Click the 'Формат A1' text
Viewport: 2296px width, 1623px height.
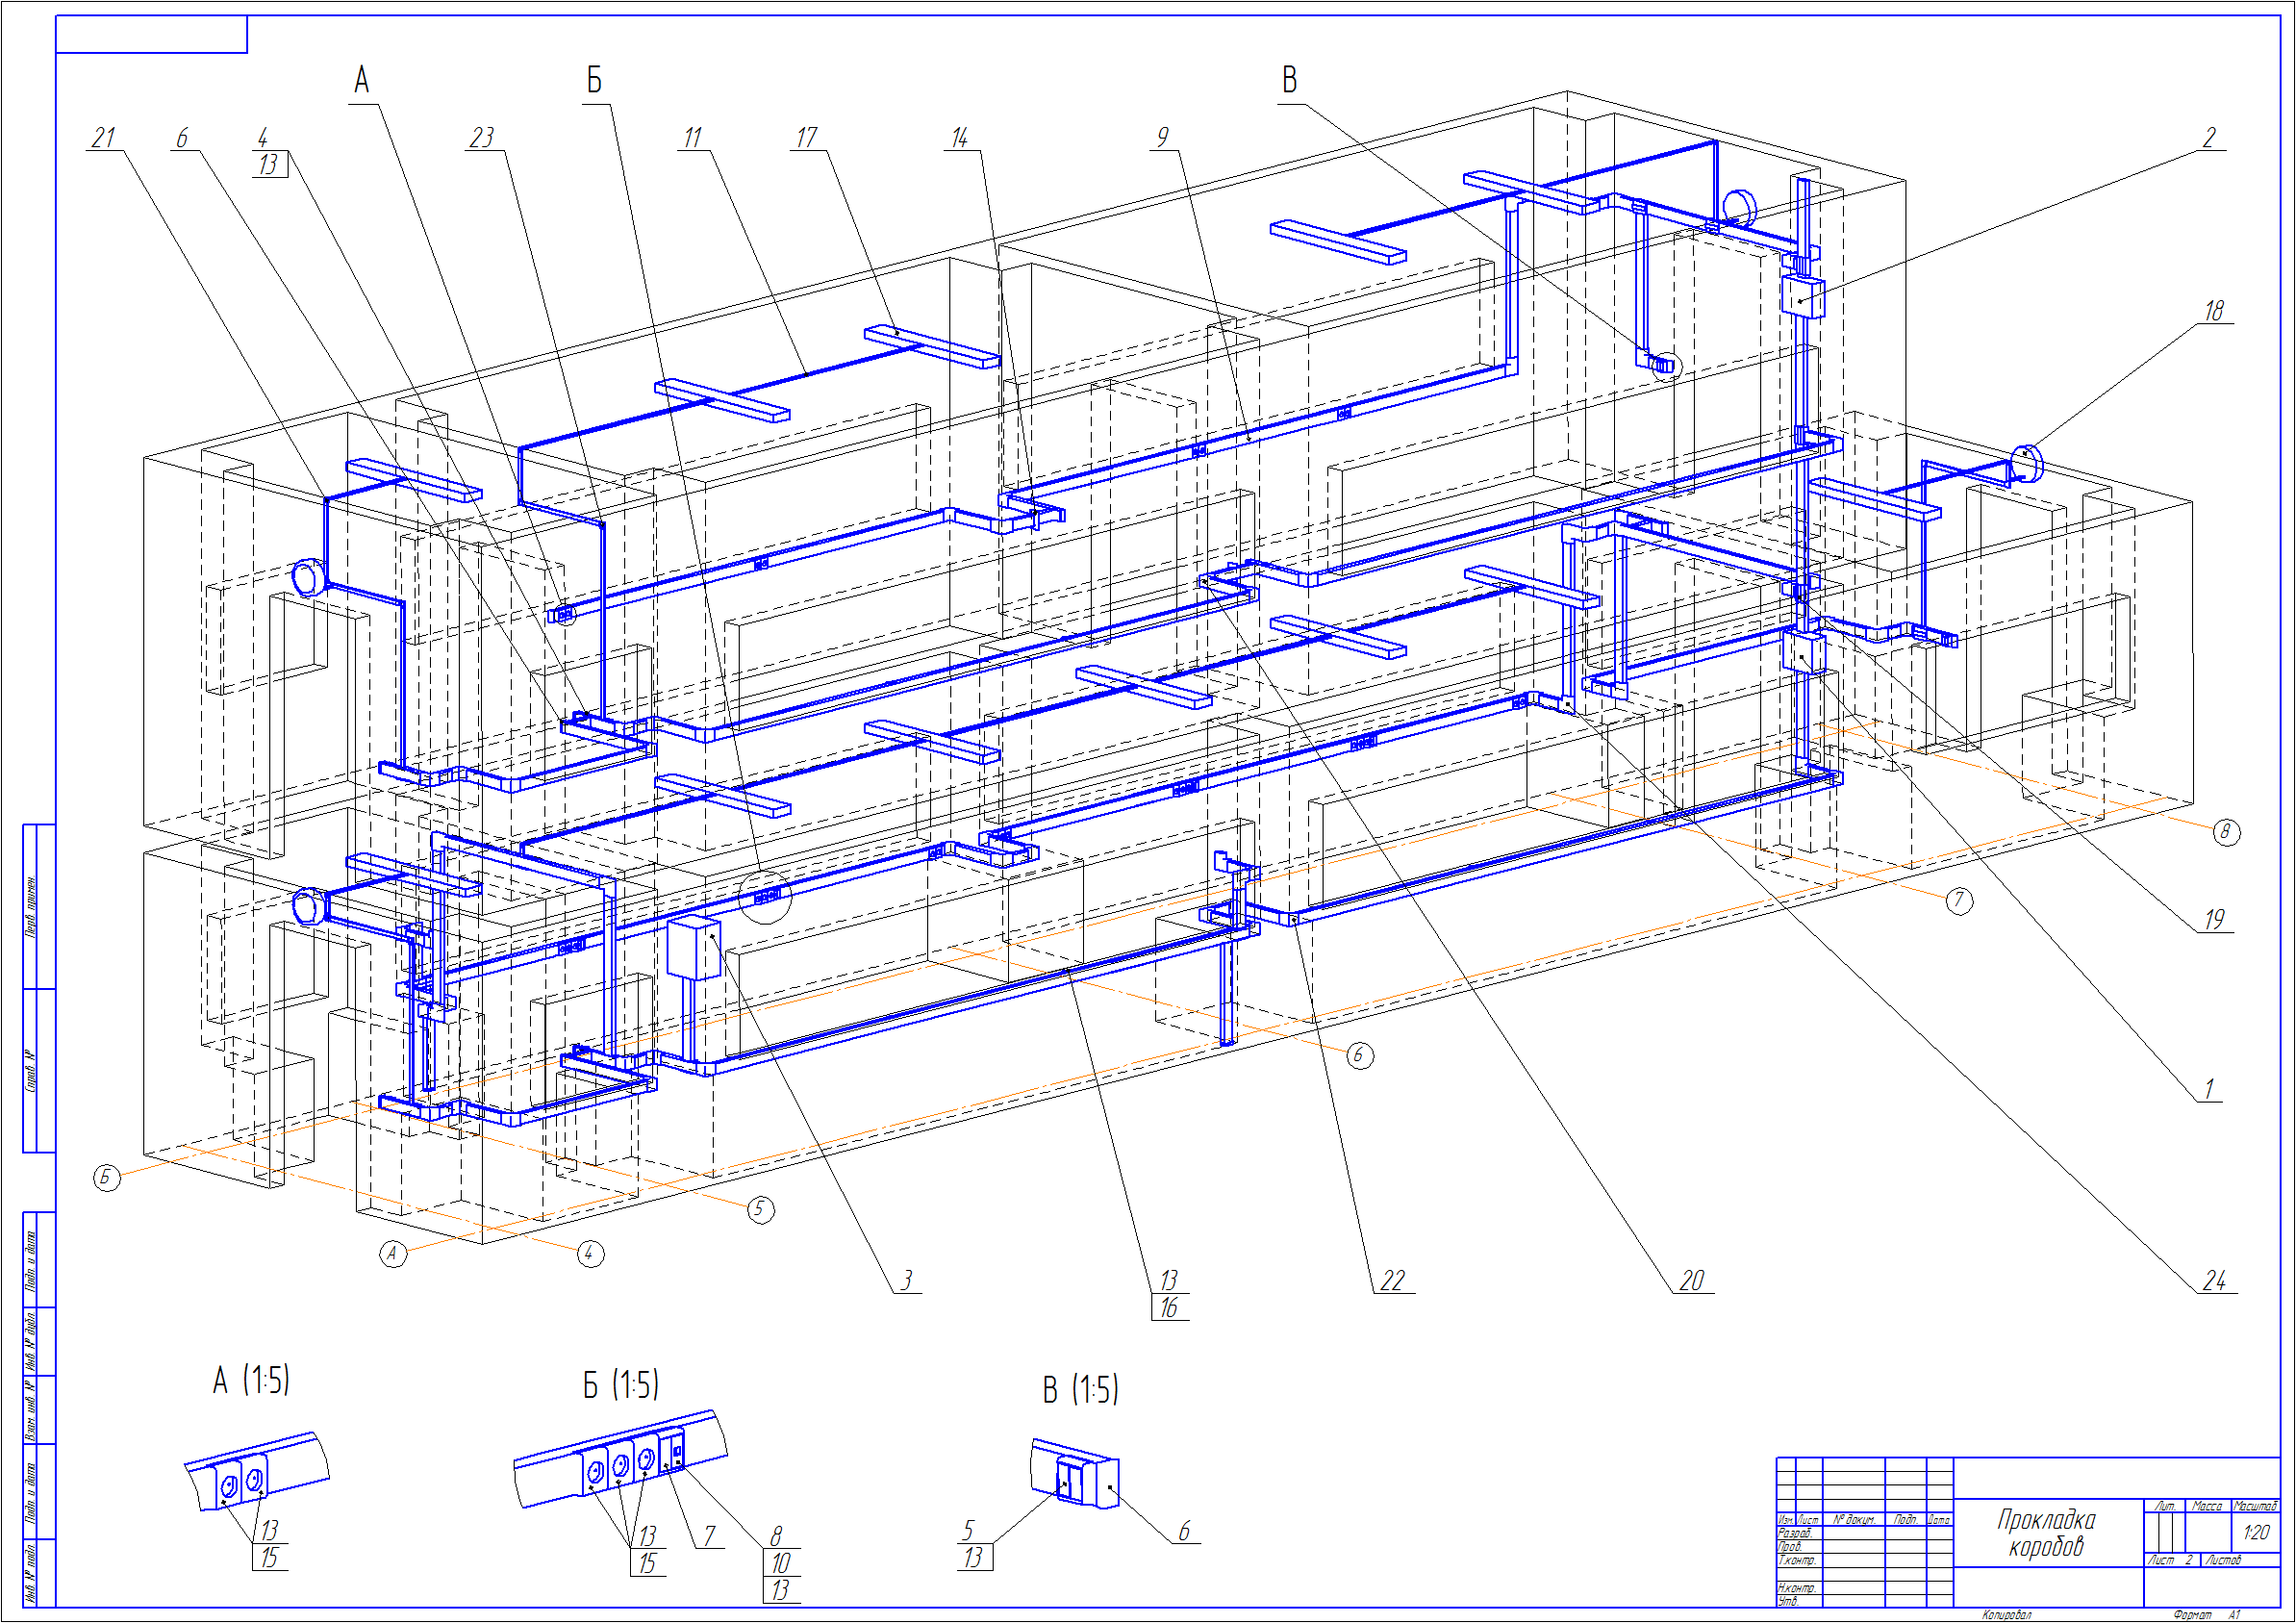pos(2207,1615)
